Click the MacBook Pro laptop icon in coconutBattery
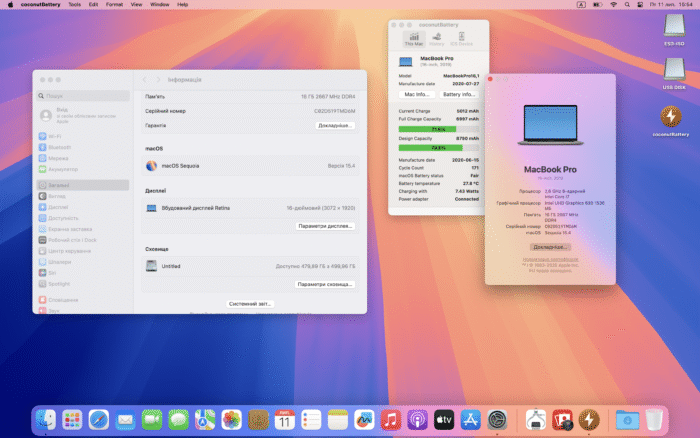The image size is (700, 438). (405, 62)
